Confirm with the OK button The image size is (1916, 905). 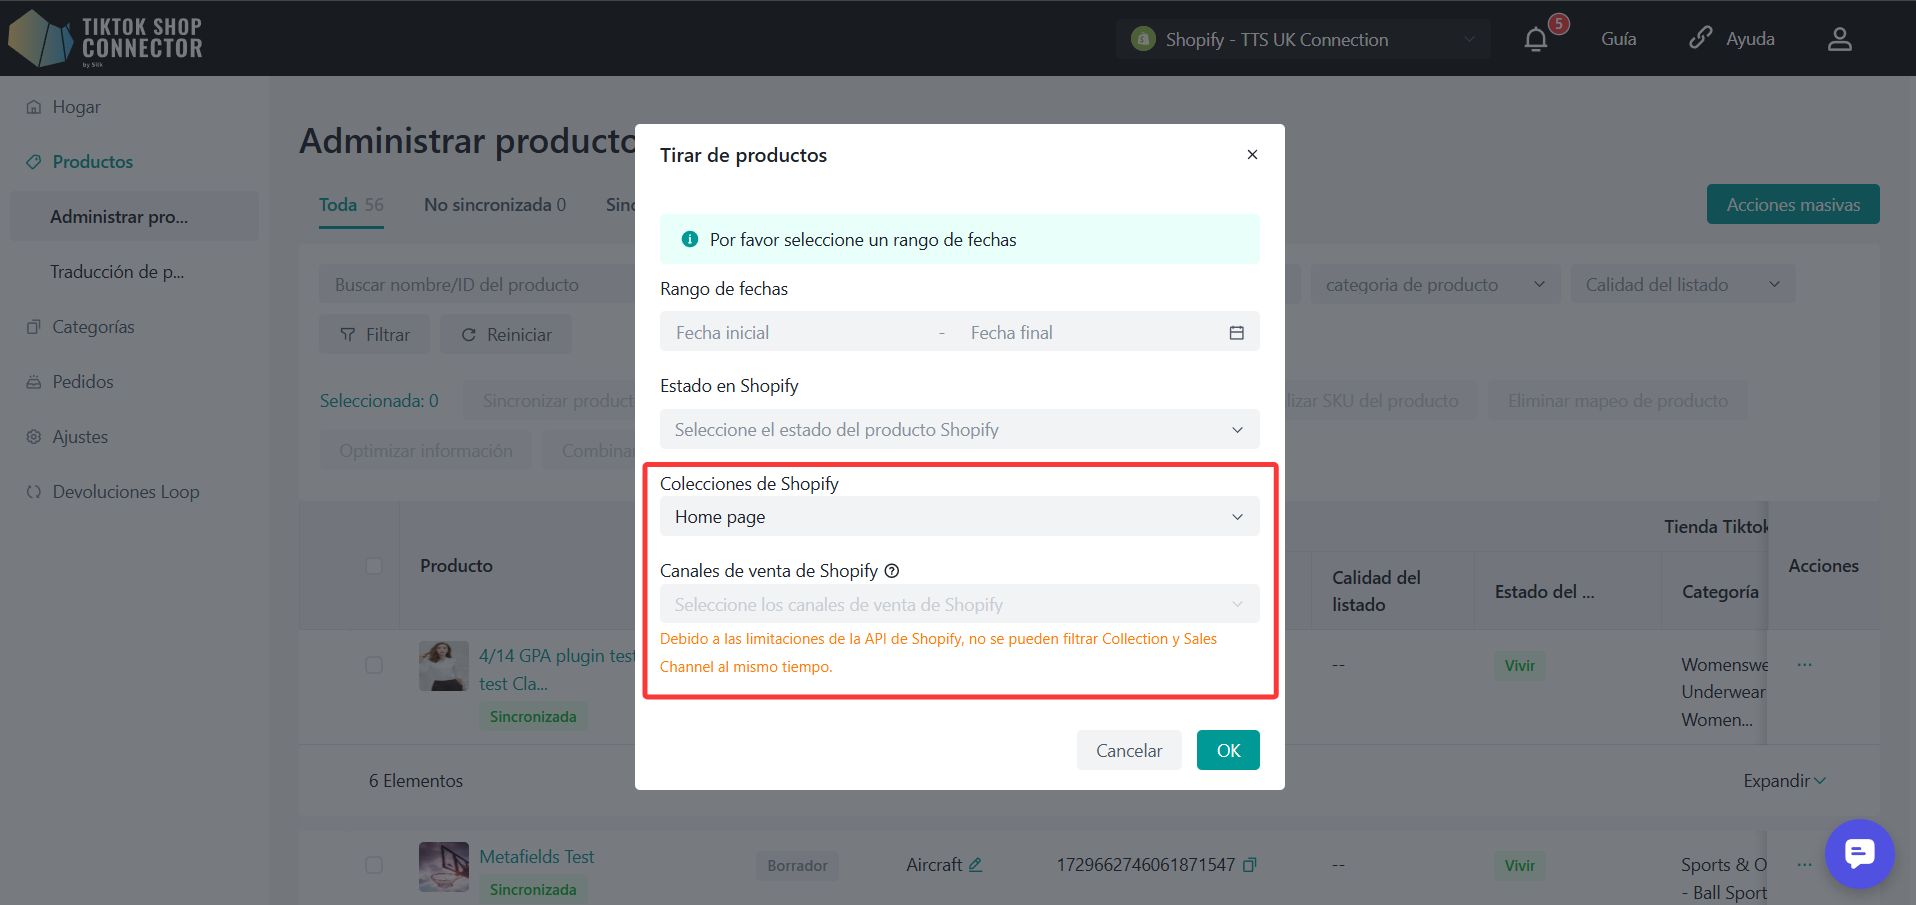(x=1227, y=750)
